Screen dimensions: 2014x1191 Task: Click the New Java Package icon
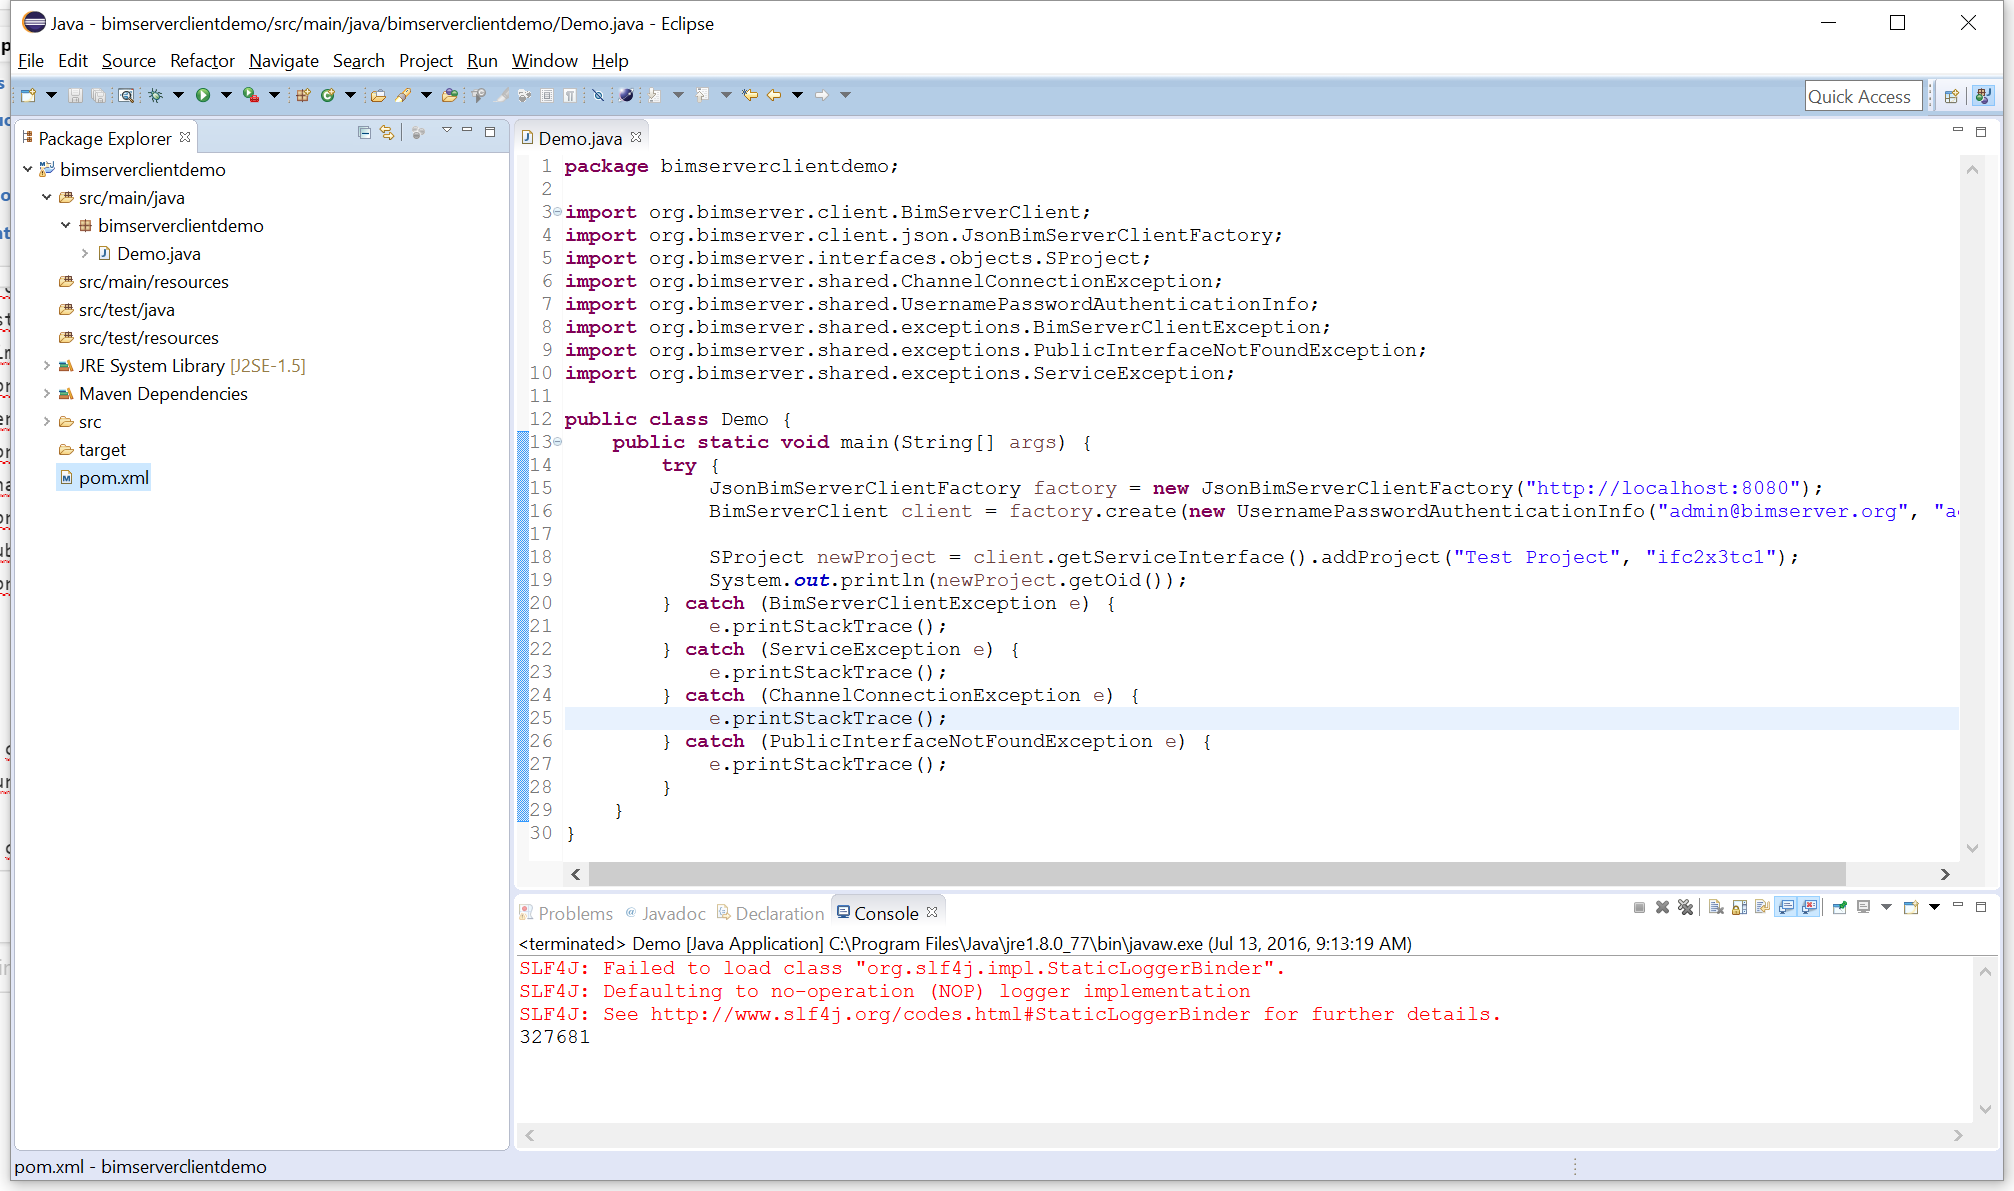(303, 95)
